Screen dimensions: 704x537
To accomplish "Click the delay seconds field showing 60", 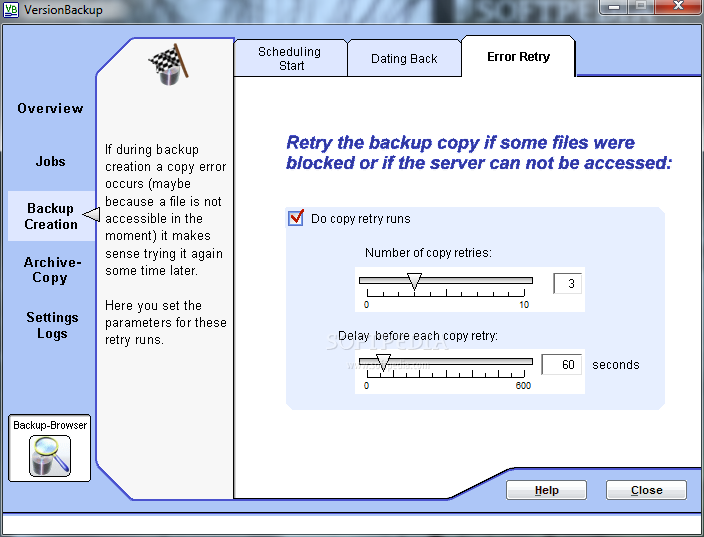I will (x=562, y=364).
